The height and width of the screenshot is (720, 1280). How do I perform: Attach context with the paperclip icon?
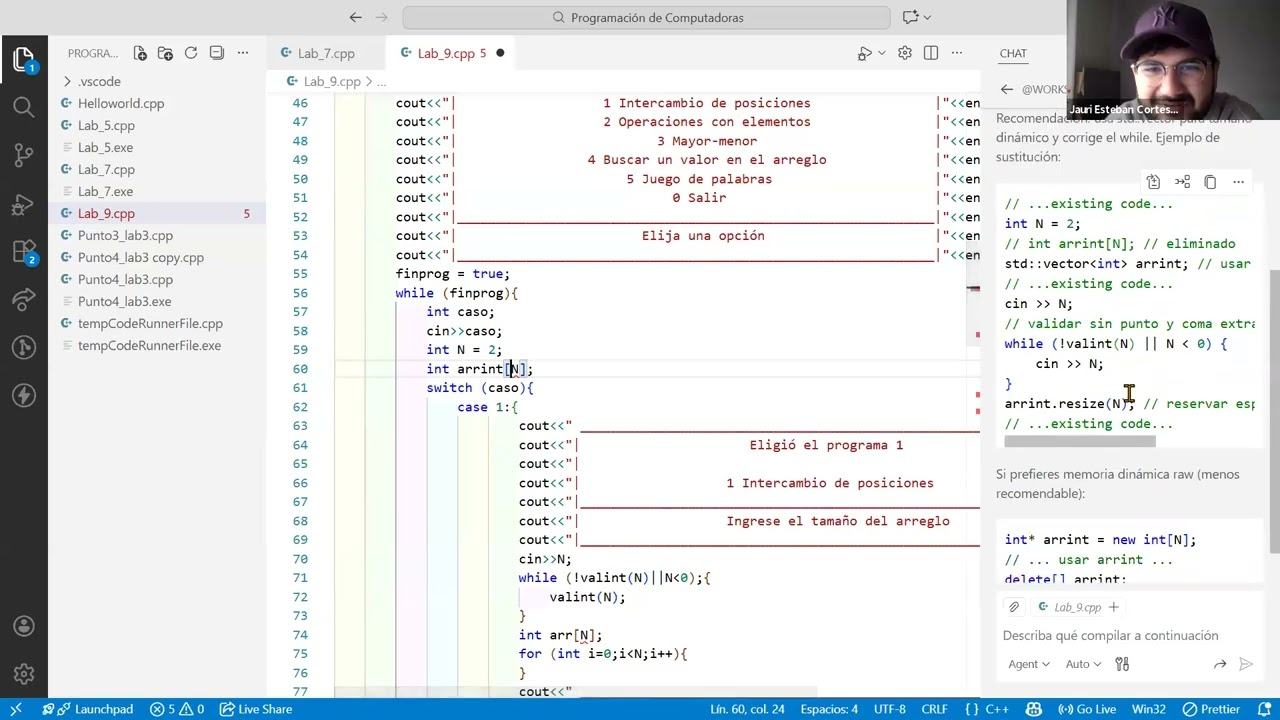(1014, 607)
